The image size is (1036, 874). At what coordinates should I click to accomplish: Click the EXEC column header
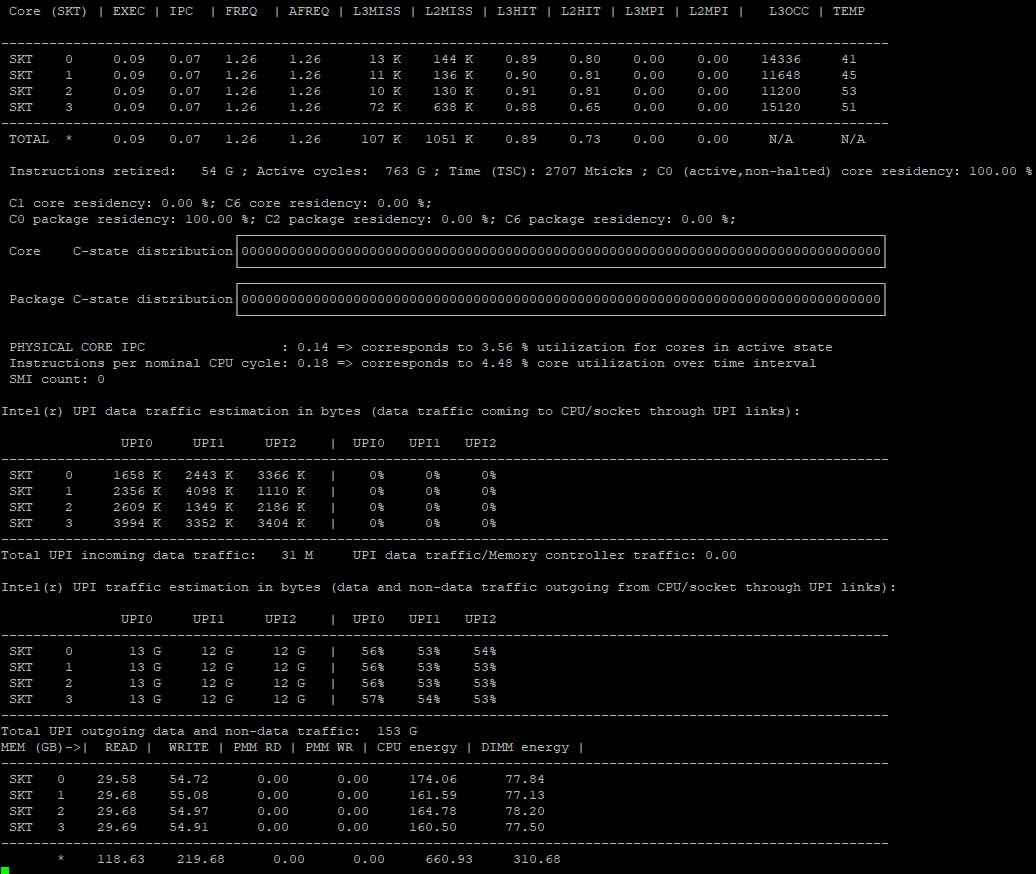click(x=129, y=11)
